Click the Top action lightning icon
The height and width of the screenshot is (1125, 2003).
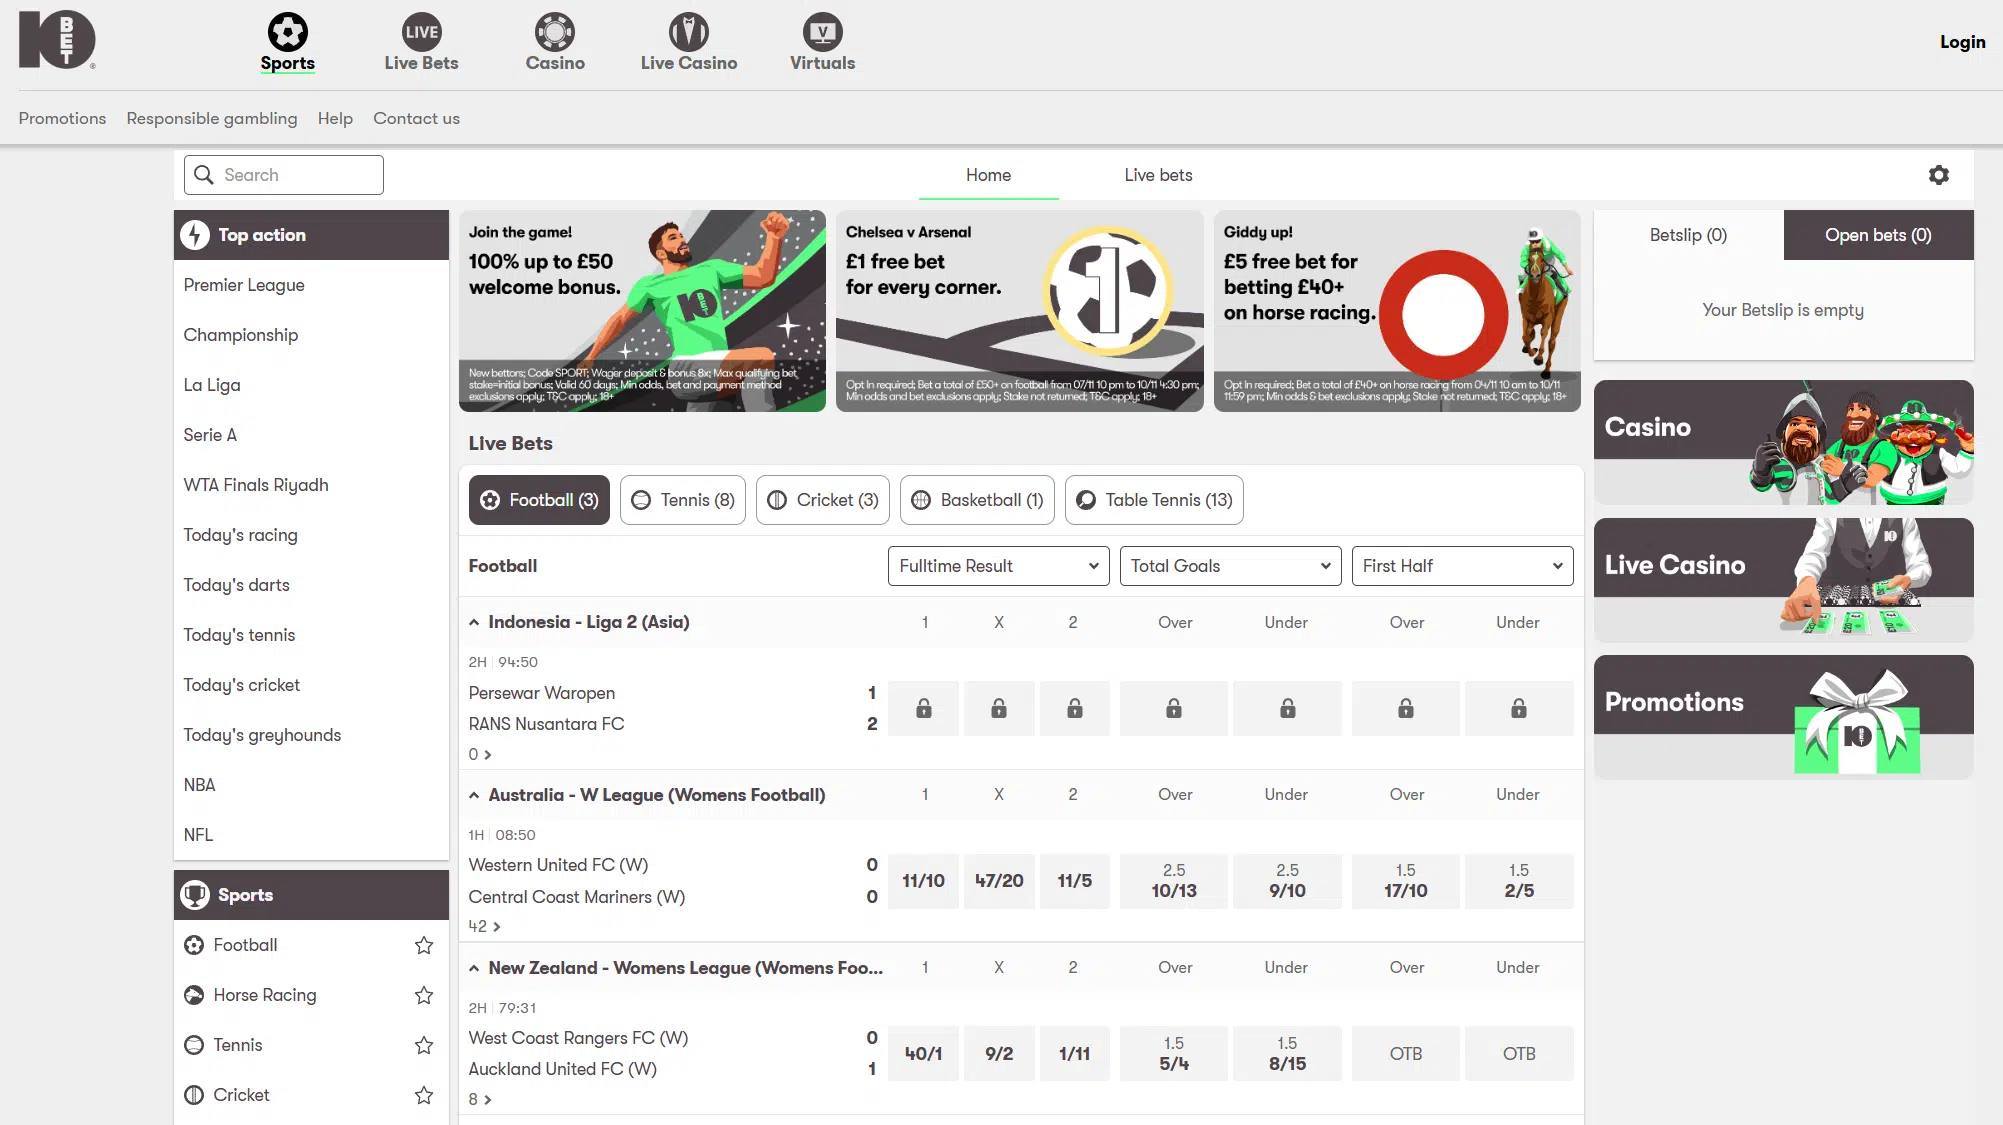[195, 235]
